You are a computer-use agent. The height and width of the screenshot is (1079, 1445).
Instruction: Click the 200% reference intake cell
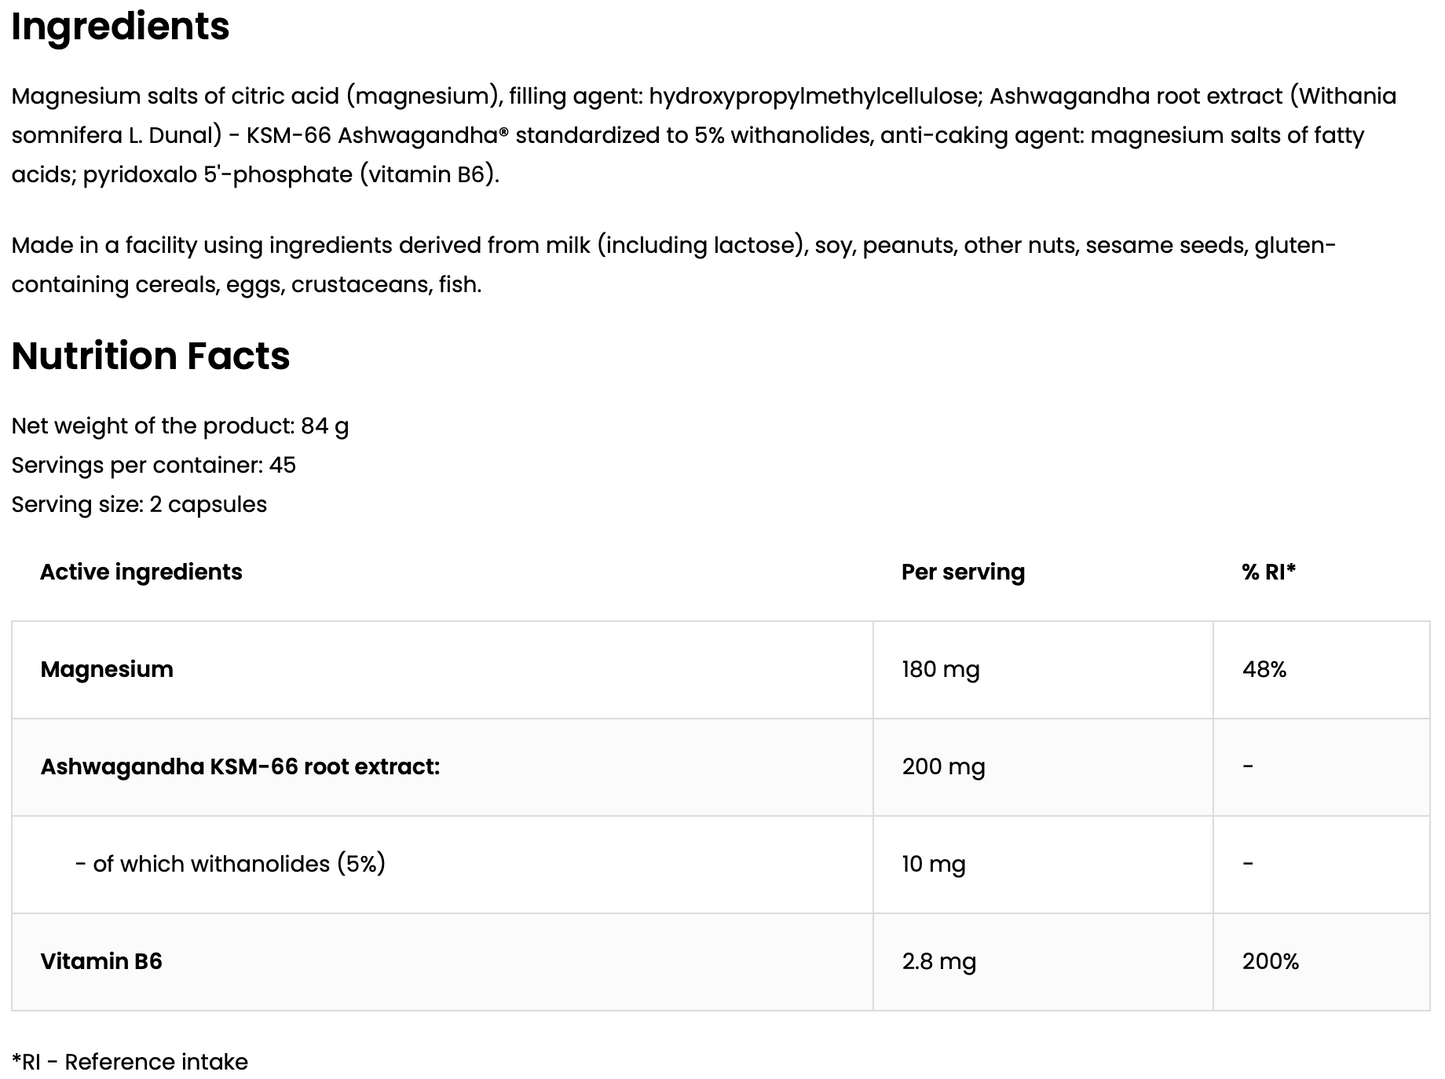point(1270,961)
